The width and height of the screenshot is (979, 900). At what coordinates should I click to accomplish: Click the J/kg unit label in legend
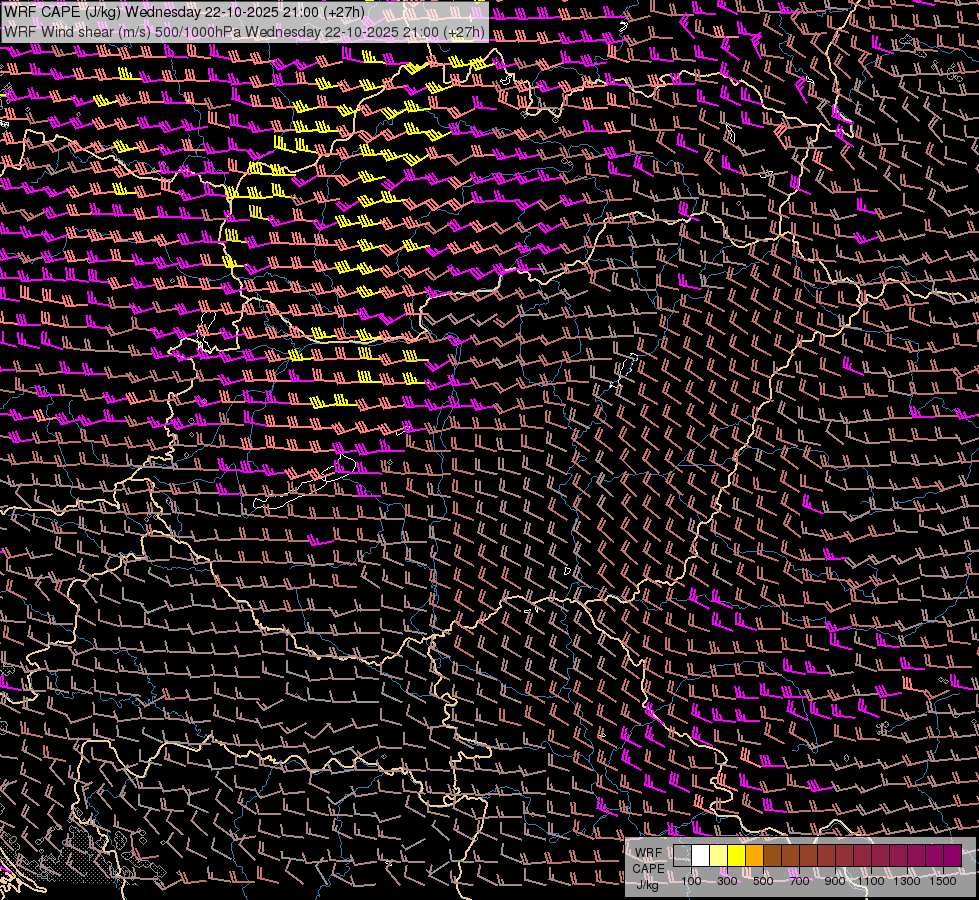647,884
